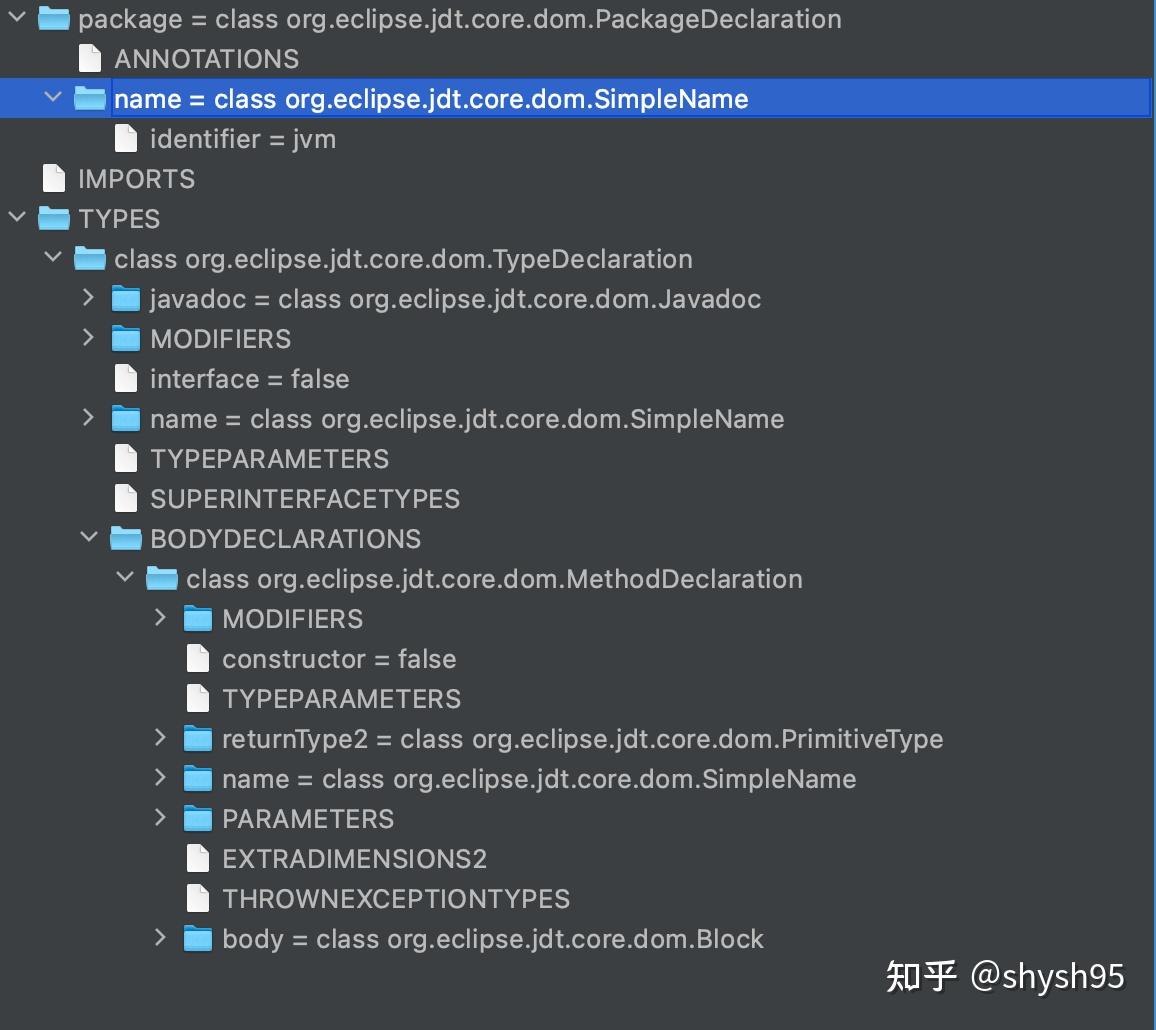Click the file icon next to IMPORTS
Screen dimensions: 1156x1030
point(54,179)
